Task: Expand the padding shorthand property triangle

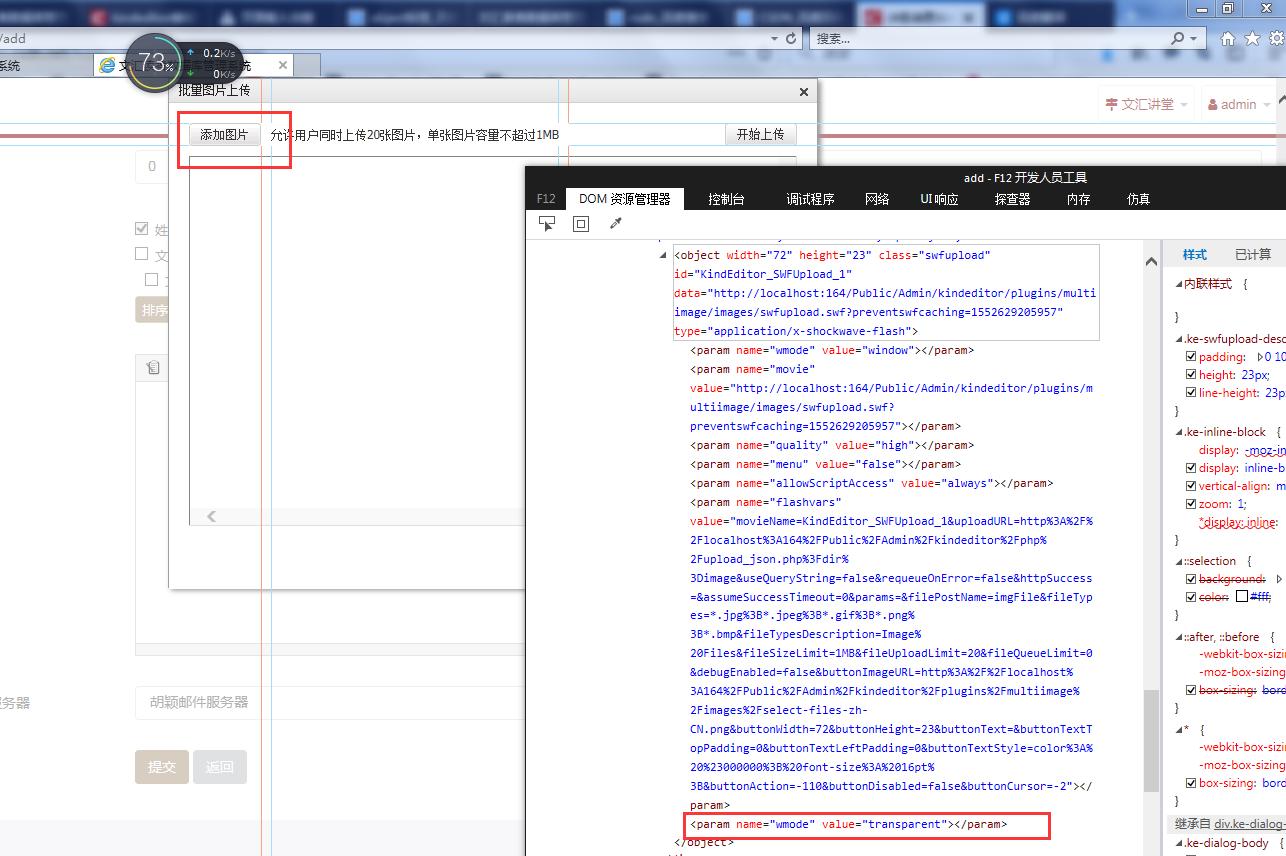Action: [x=1260, y=356]
